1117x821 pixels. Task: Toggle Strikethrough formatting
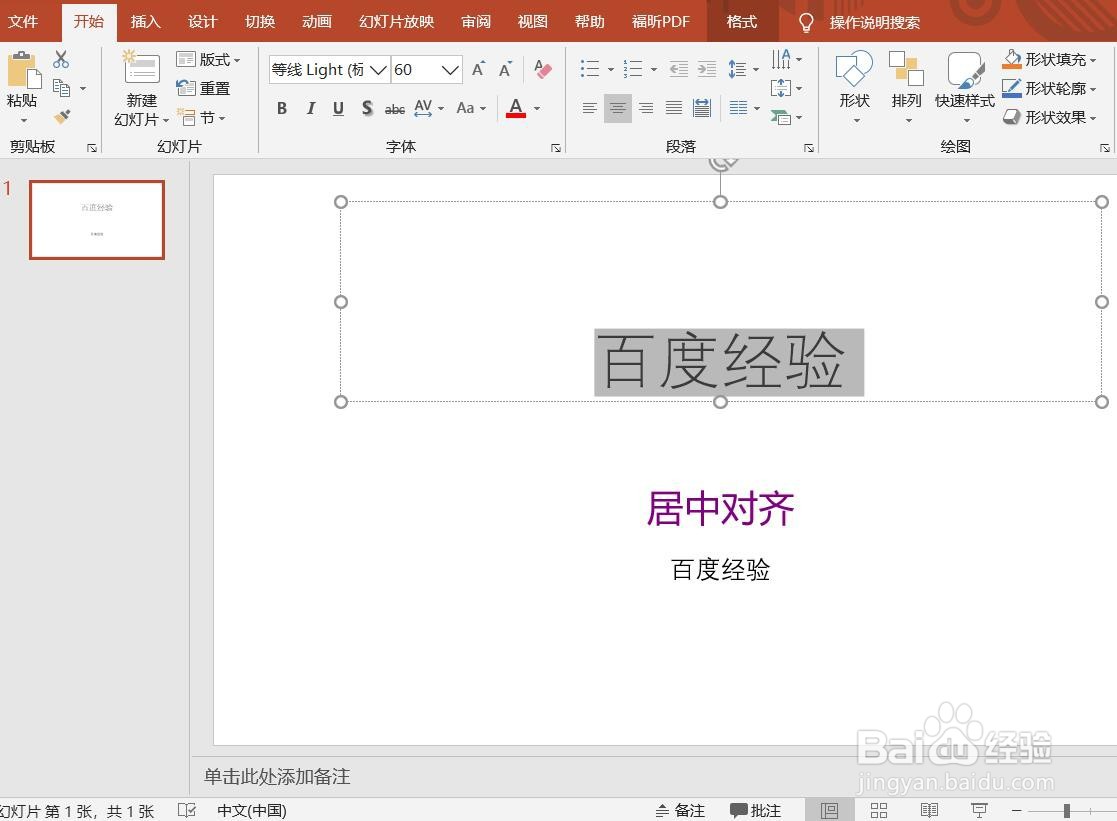coord(395,108)
